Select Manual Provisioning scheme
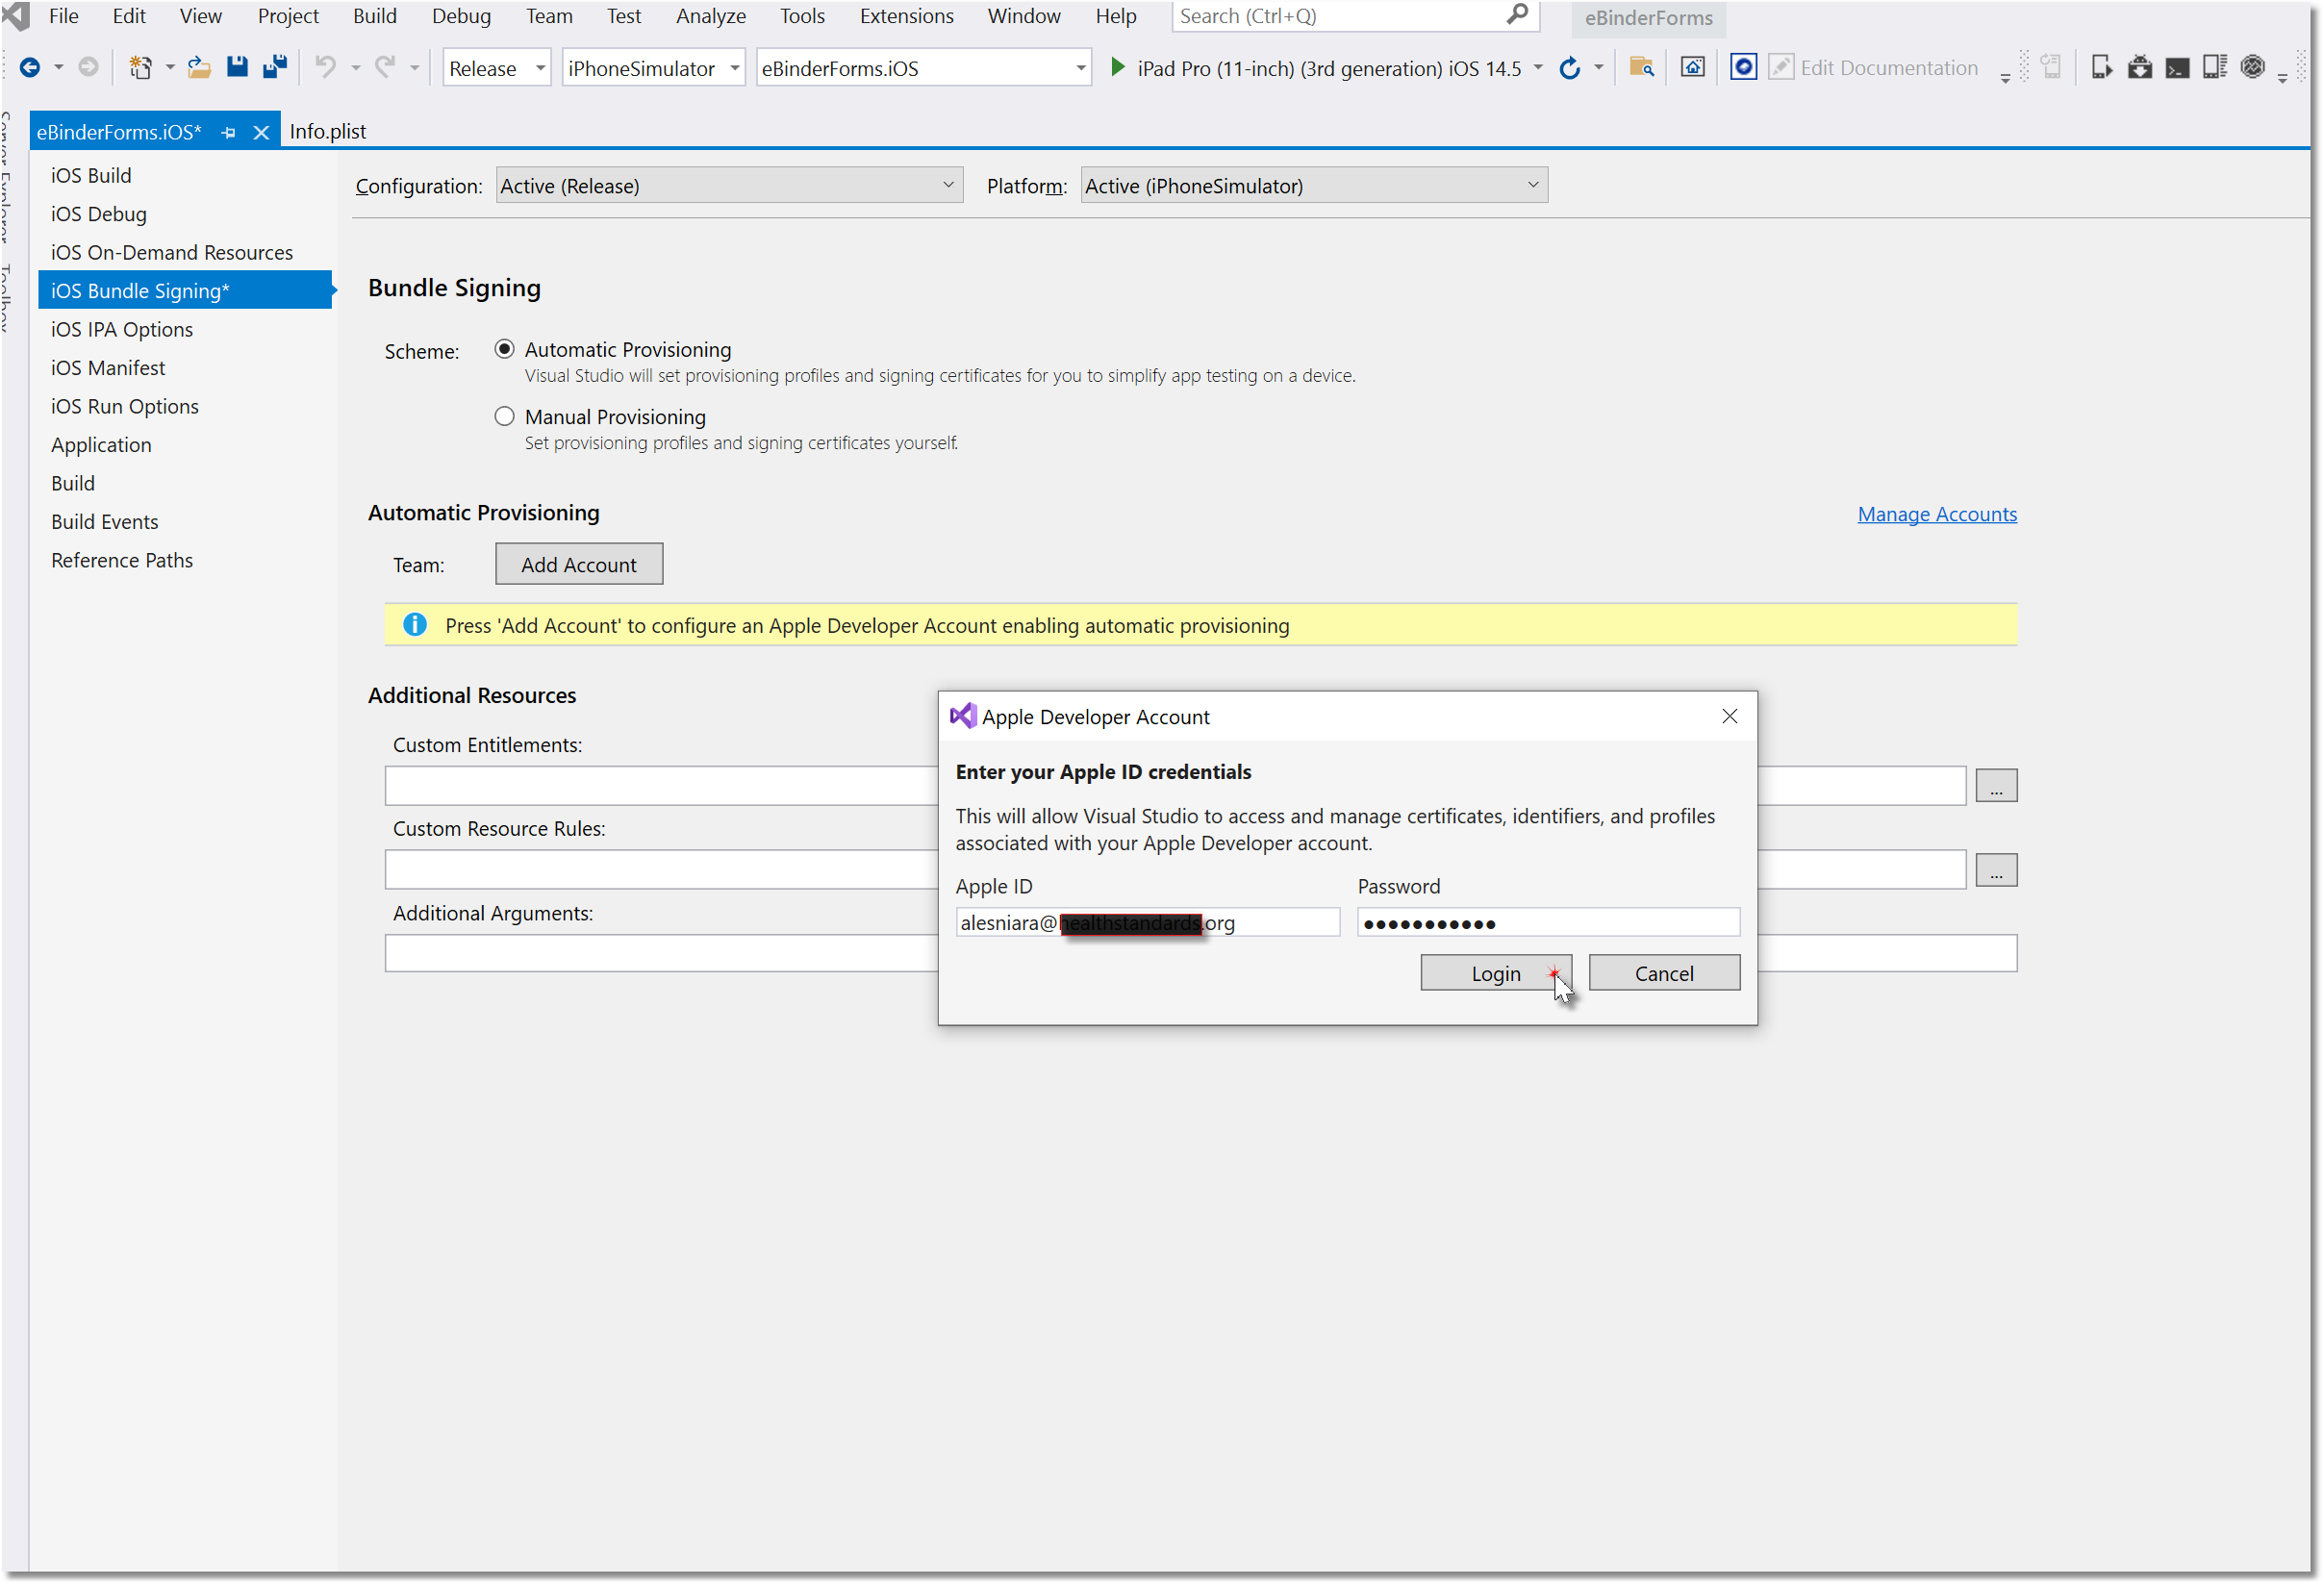This screenshot has height=1585, width=2324. [505, 416]
